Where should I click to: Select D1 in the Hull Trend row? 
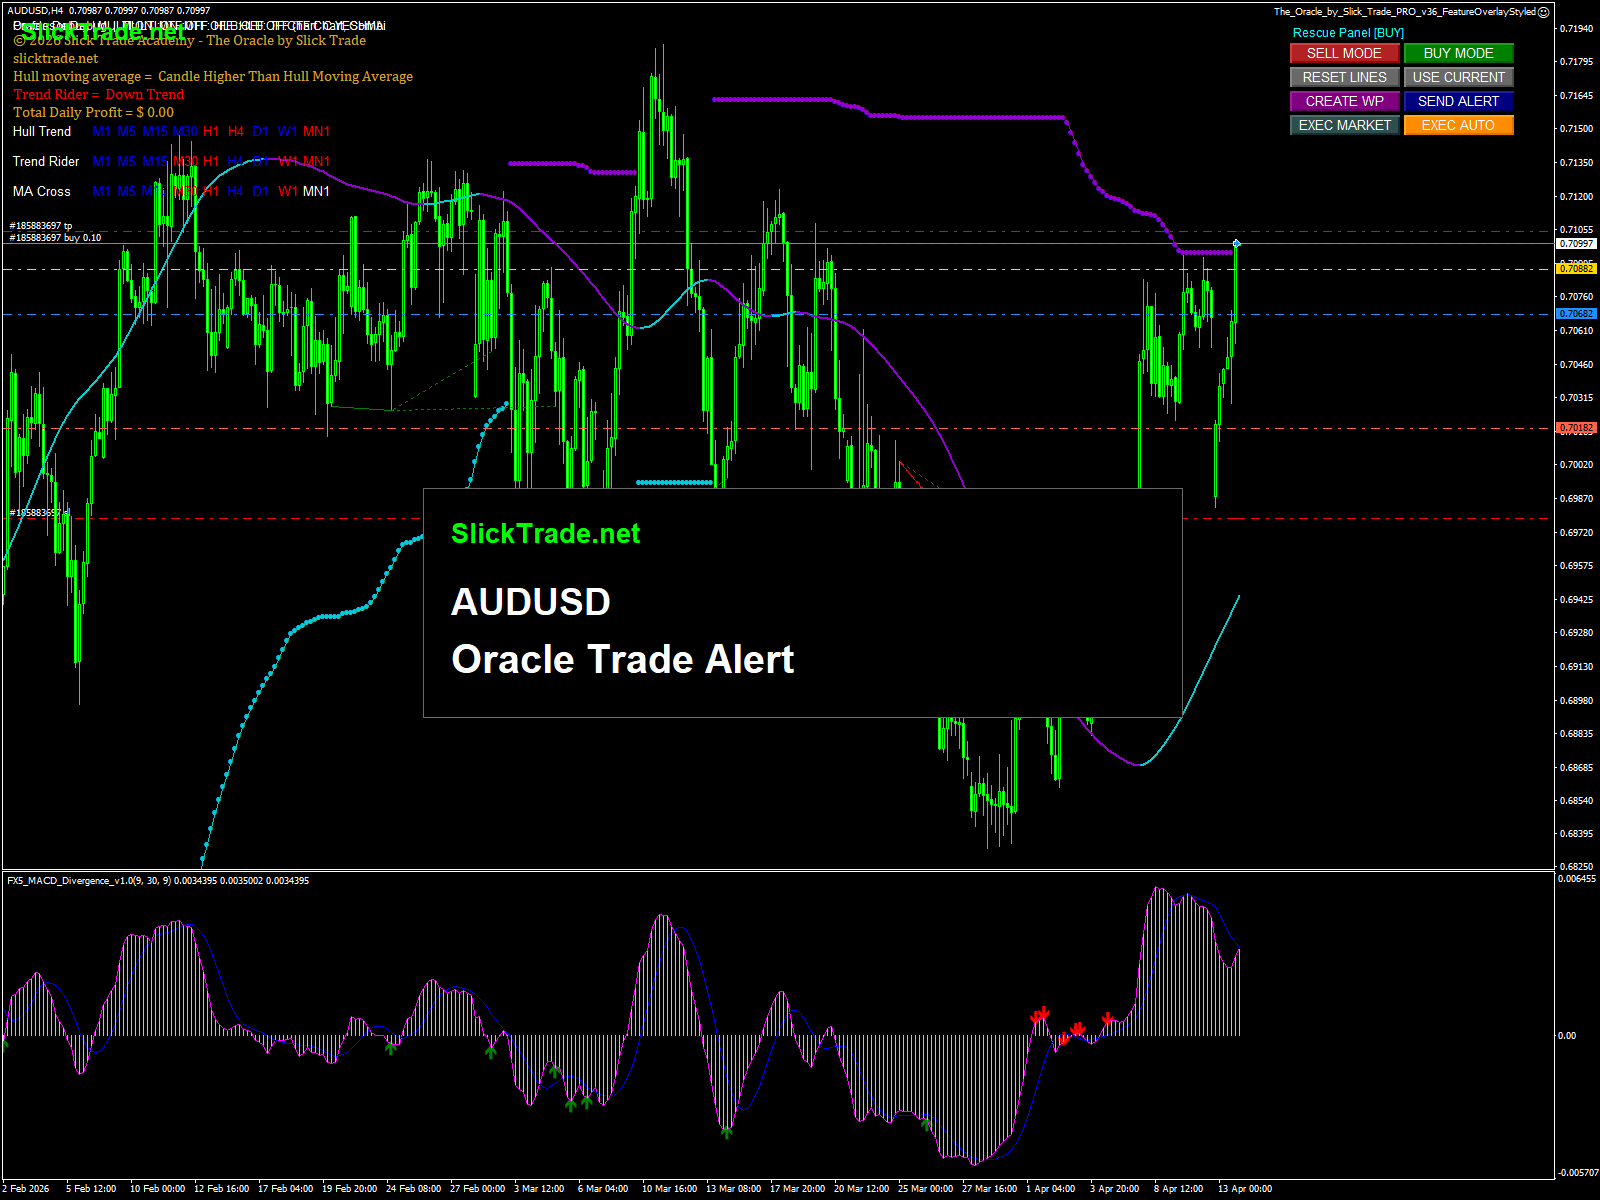point(260,131)
